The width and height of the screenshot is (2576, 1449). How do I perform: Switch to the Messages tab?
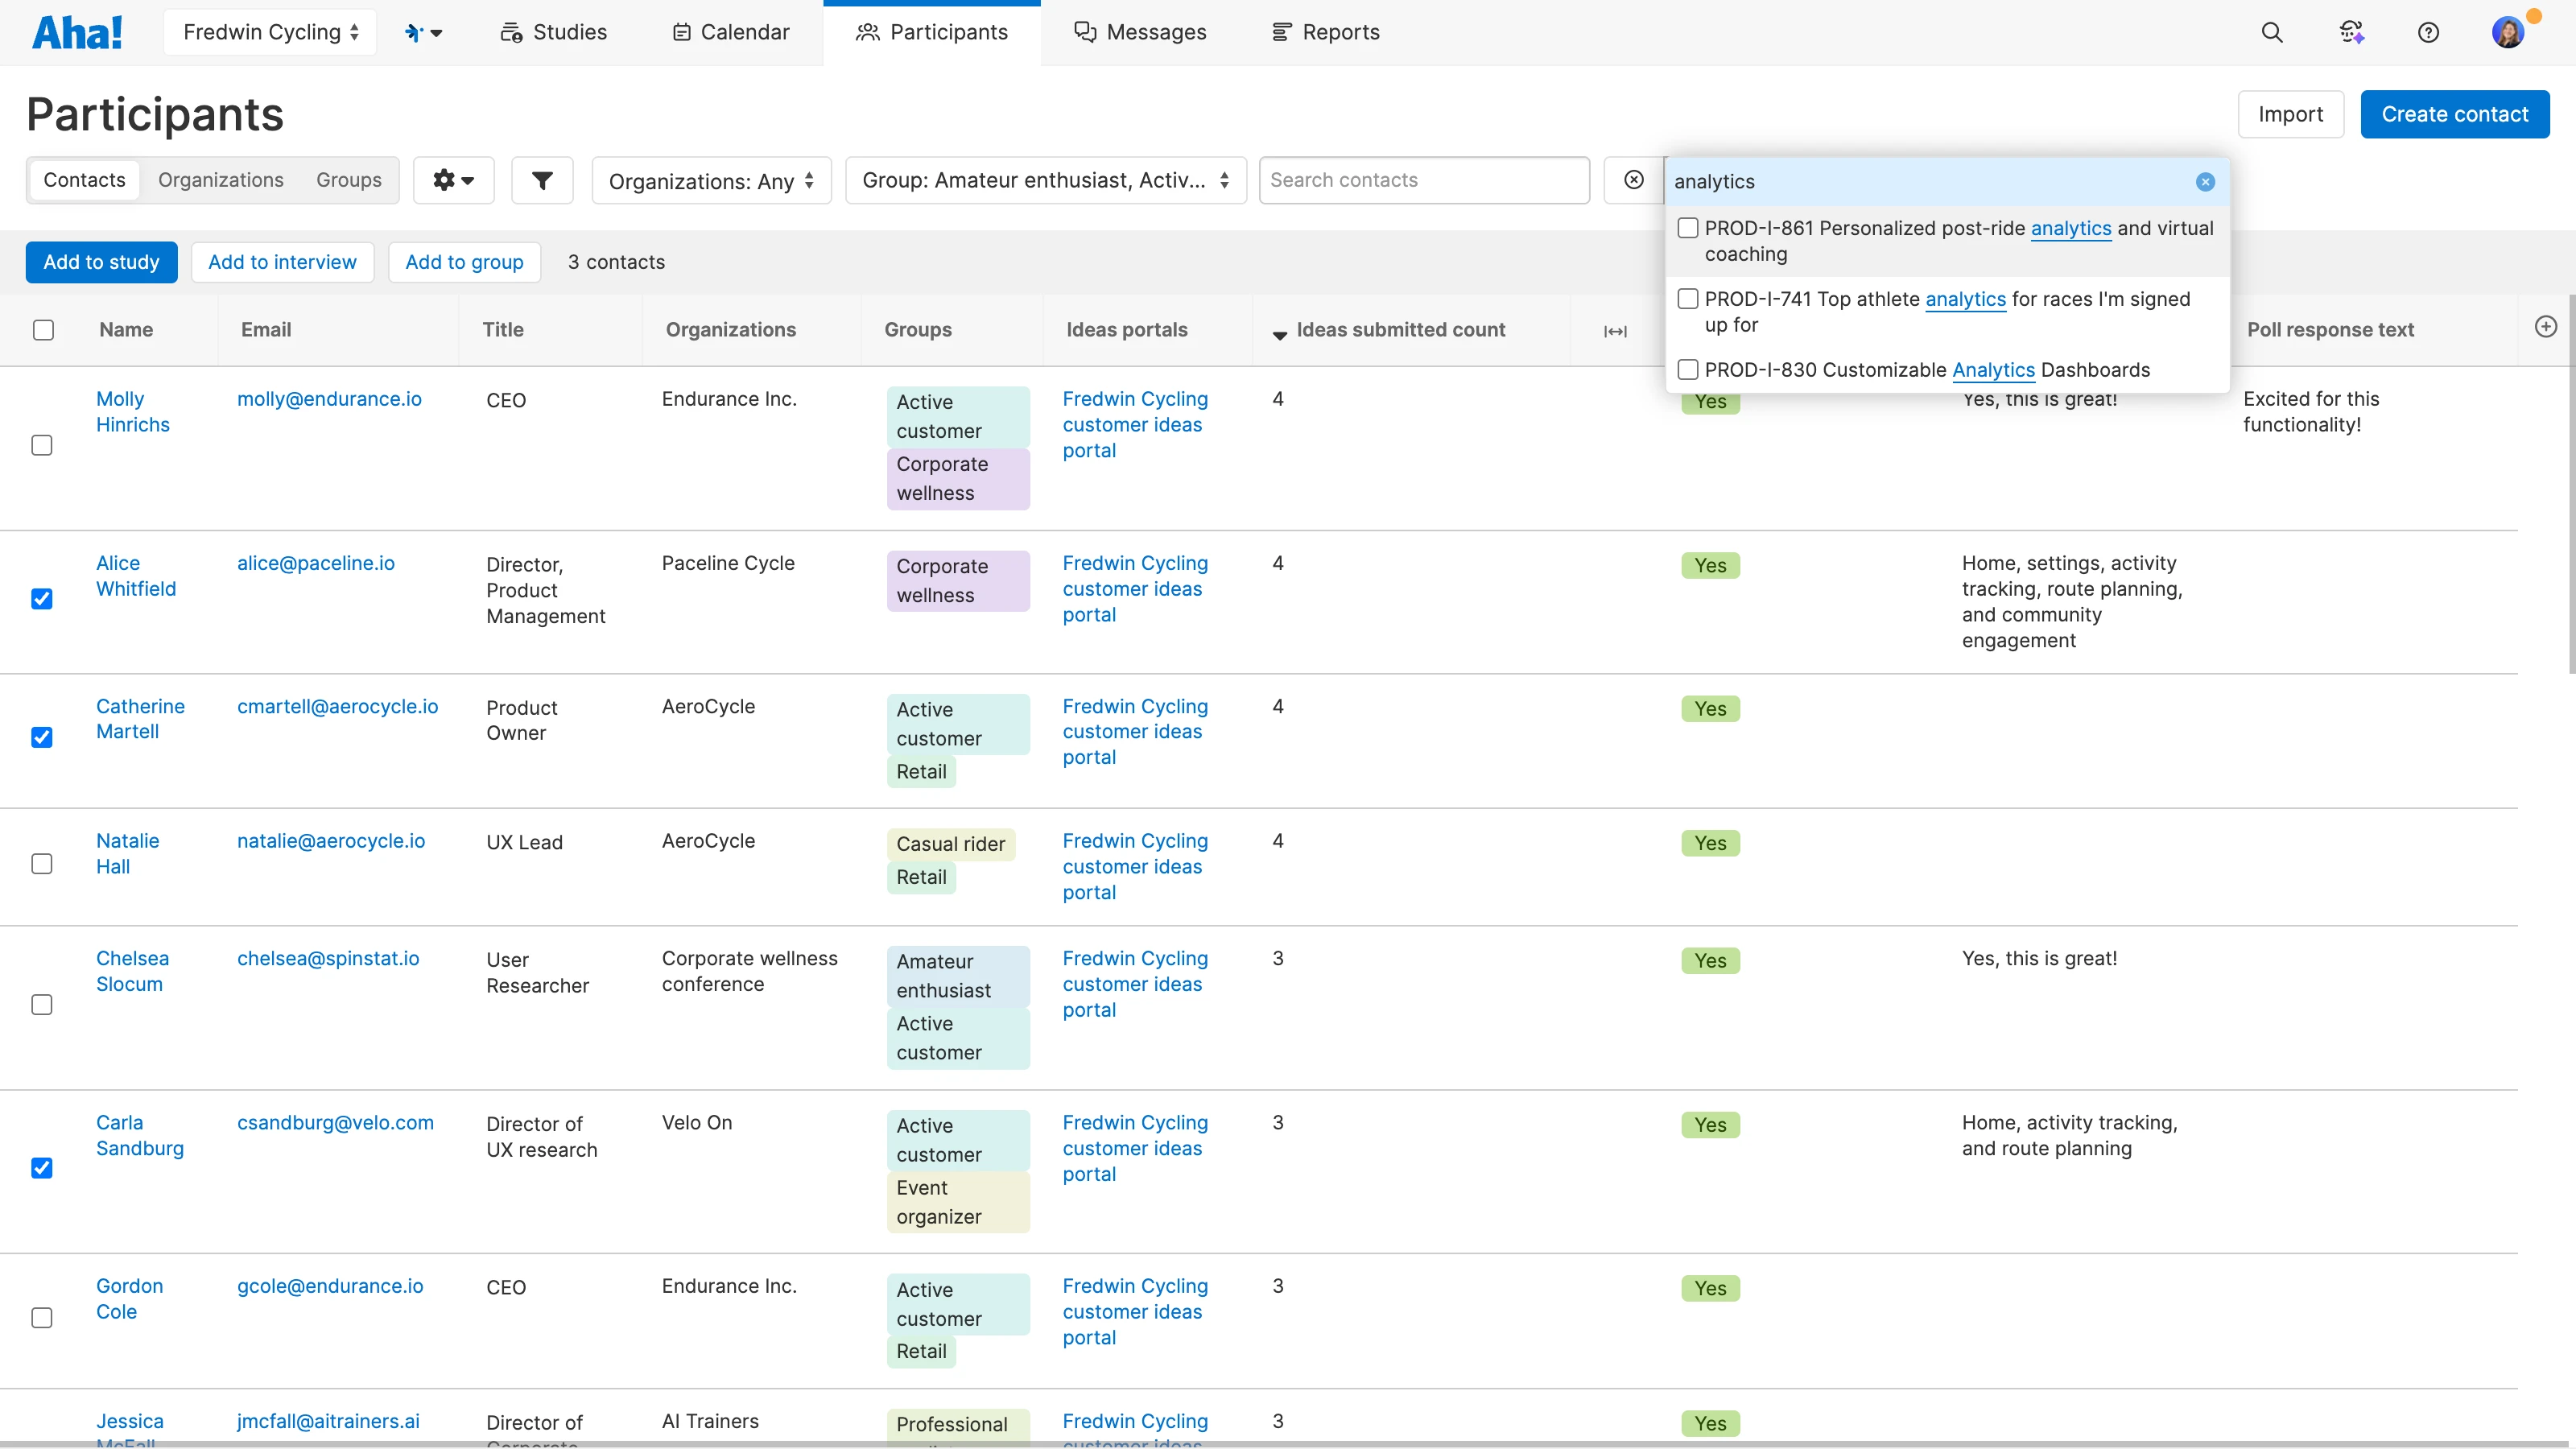point(1140,32)
